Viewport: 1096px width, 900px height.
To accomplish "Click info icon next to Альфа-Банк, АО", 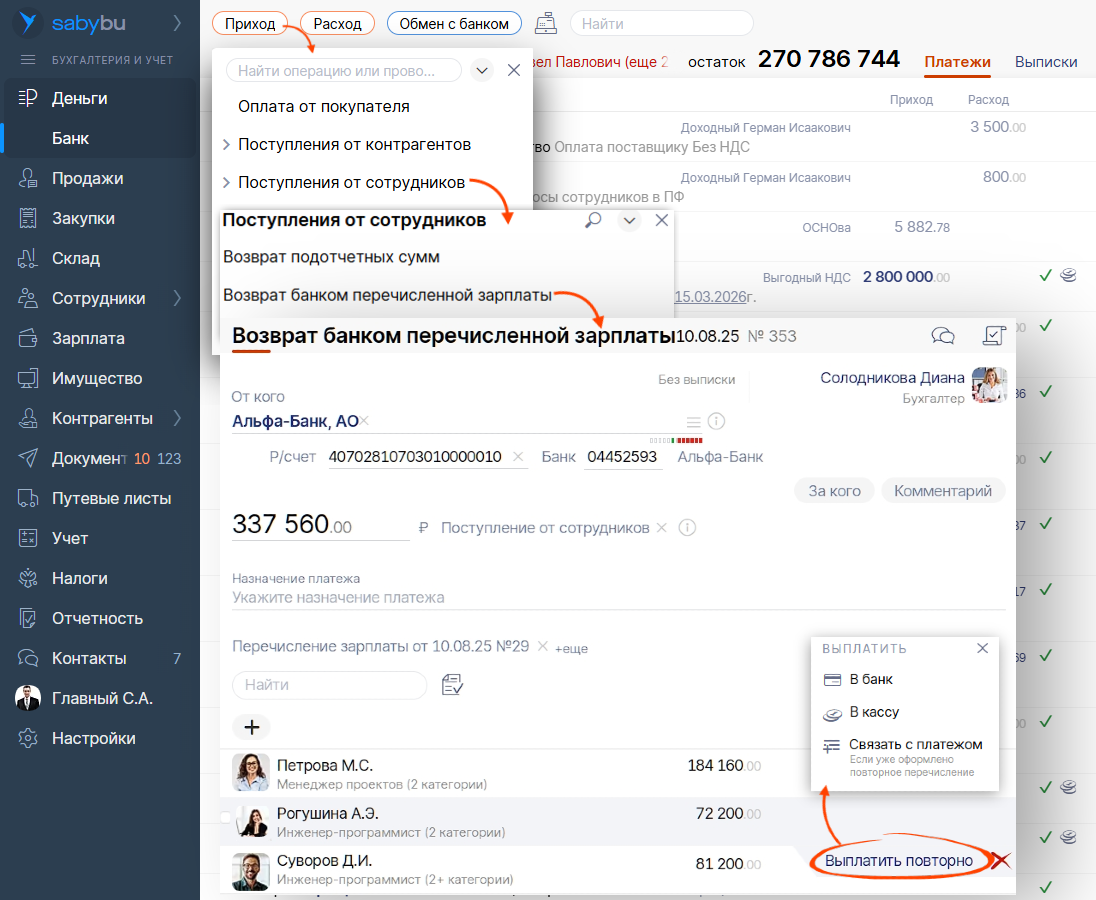I will click(x=716, y=421).
